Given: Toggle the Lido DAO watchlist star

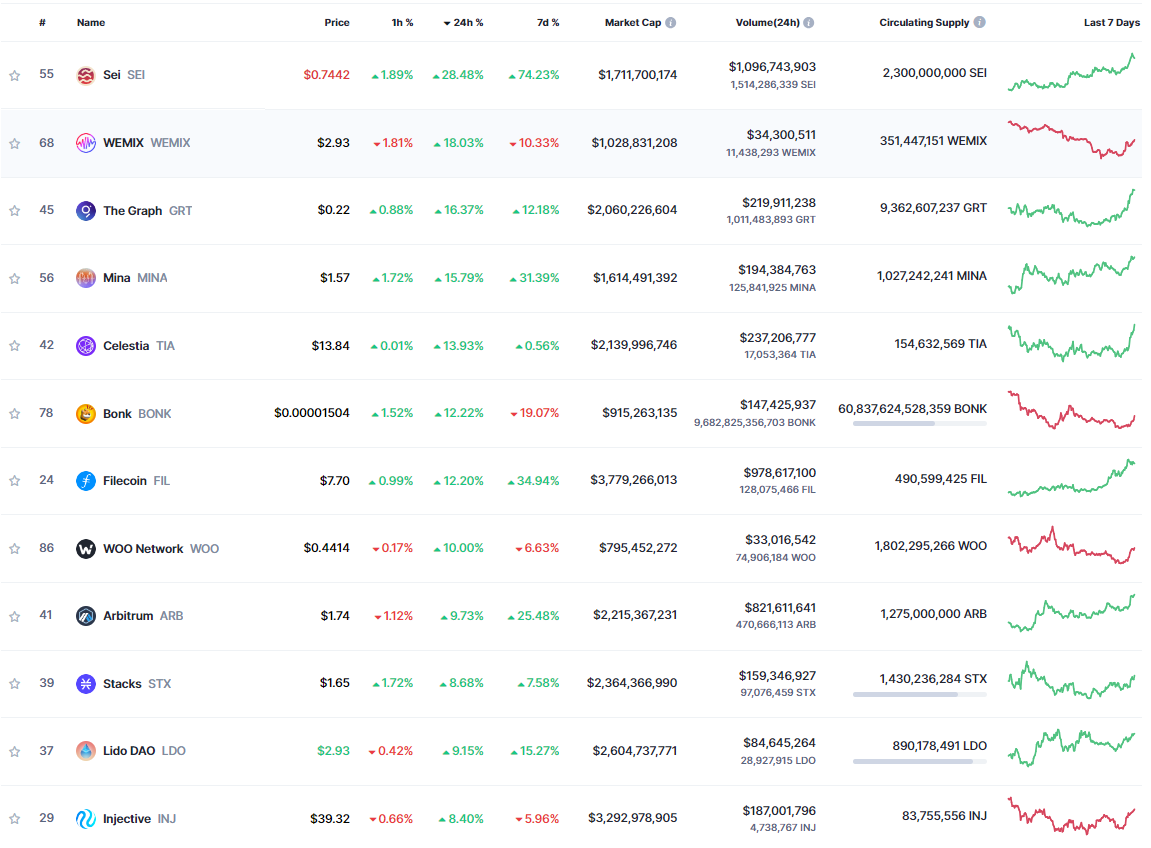Looking at the screenshot, I should click(x=15, y=752).
